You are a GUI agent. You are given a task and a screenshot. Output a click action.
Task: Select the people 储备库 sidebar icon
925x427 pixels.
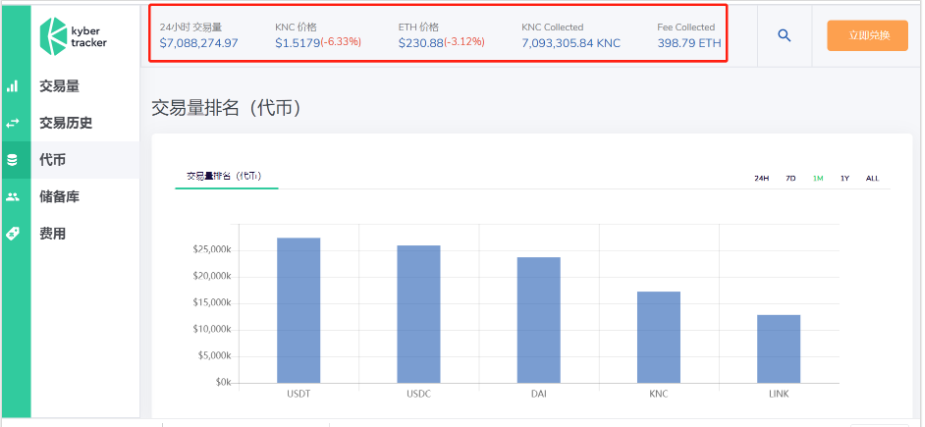(x=12, y=197)
